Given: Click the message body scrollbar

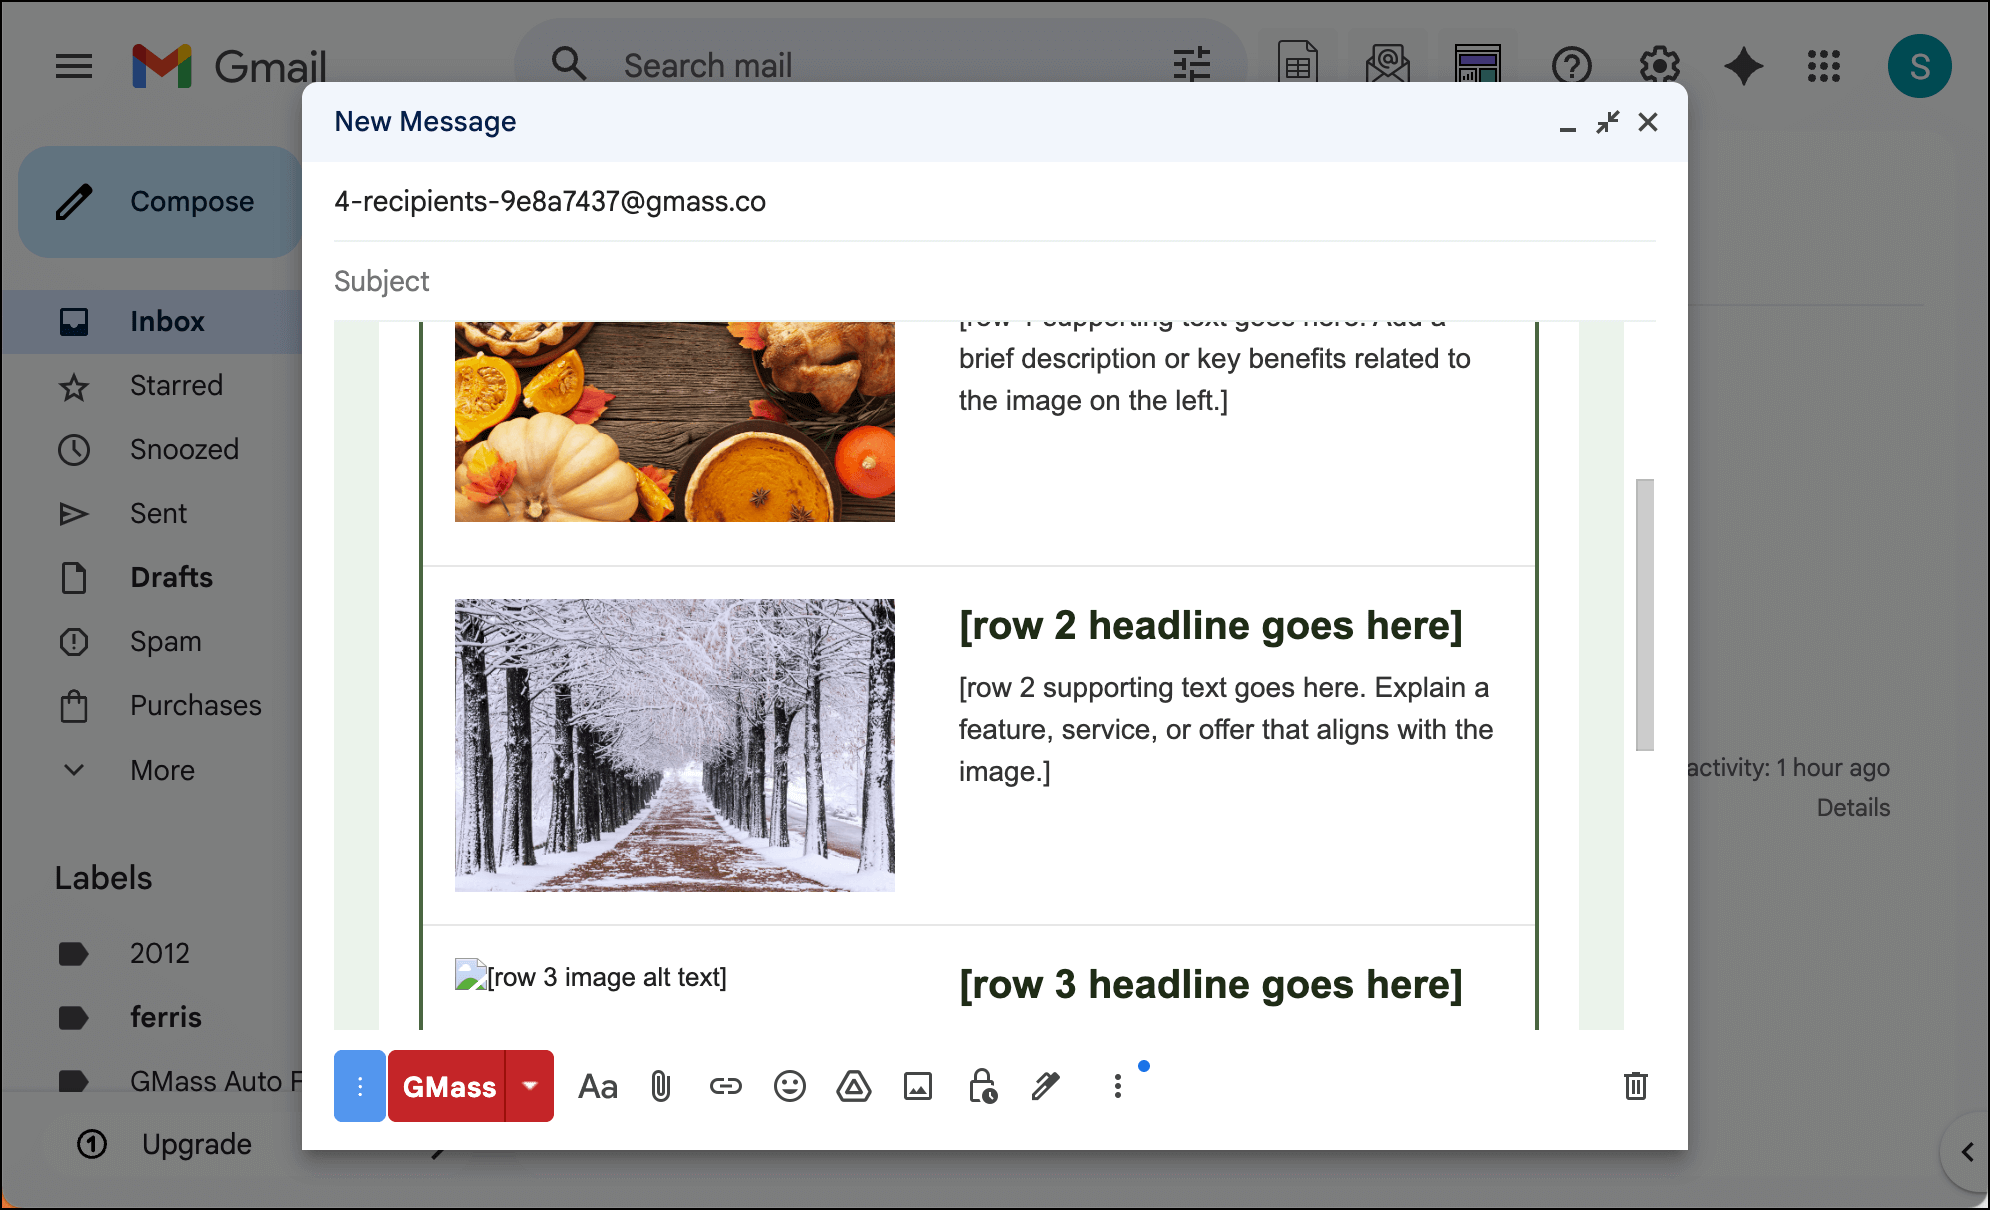Looking at the screenshot, I should tap(1644, 614).
